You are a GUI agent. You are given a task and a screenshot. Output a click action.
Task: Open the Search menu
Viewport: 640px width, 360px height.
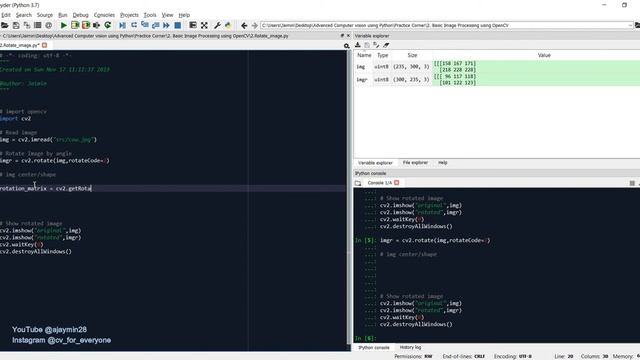click(x=24, y=15)
